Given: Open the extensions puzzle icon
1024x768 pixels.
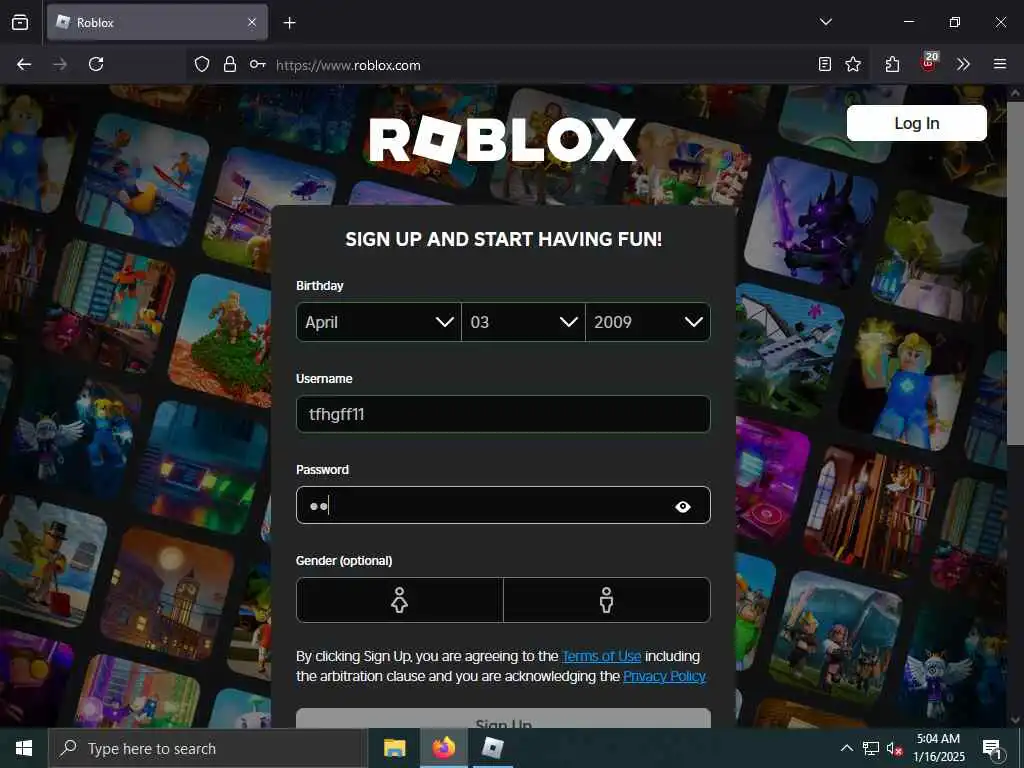Looking at the screenshot, I should 893,64.
